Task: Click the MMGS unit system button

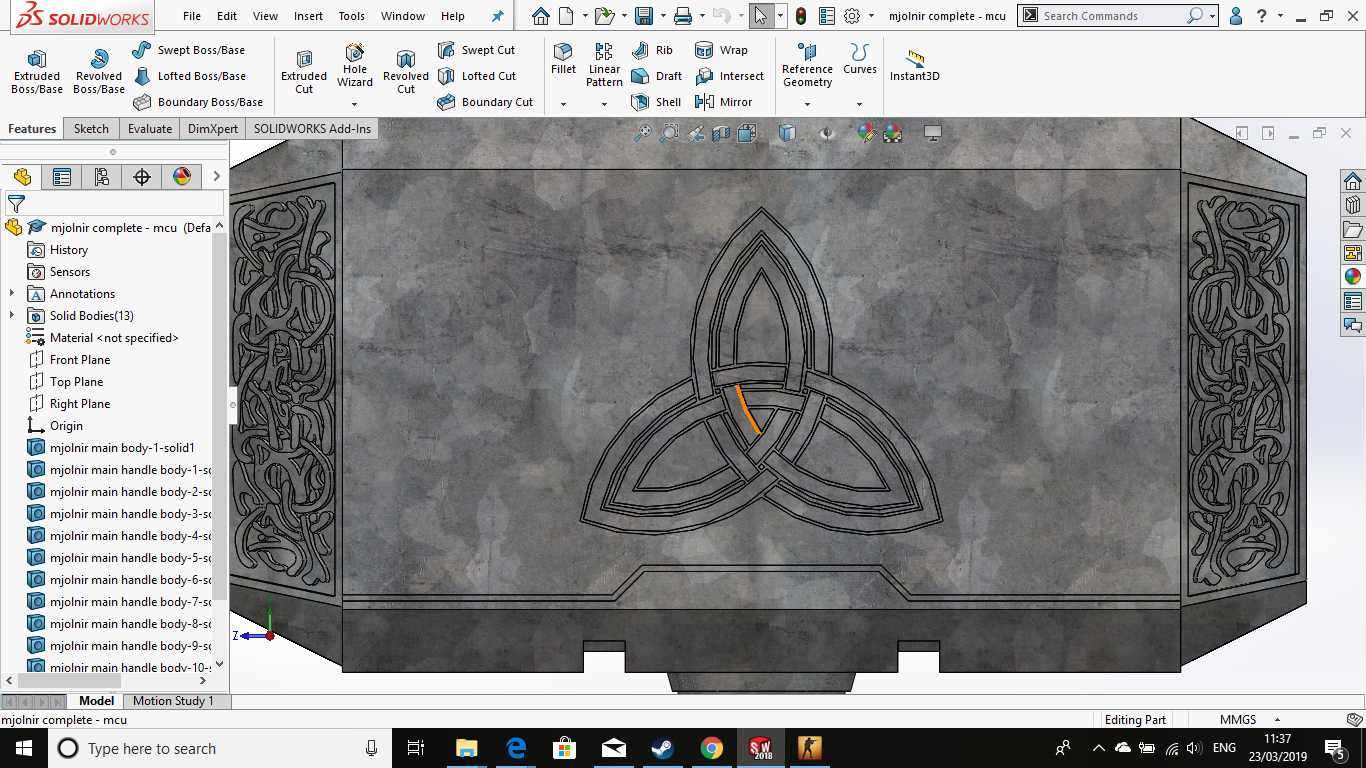Action: [1237, 720]
